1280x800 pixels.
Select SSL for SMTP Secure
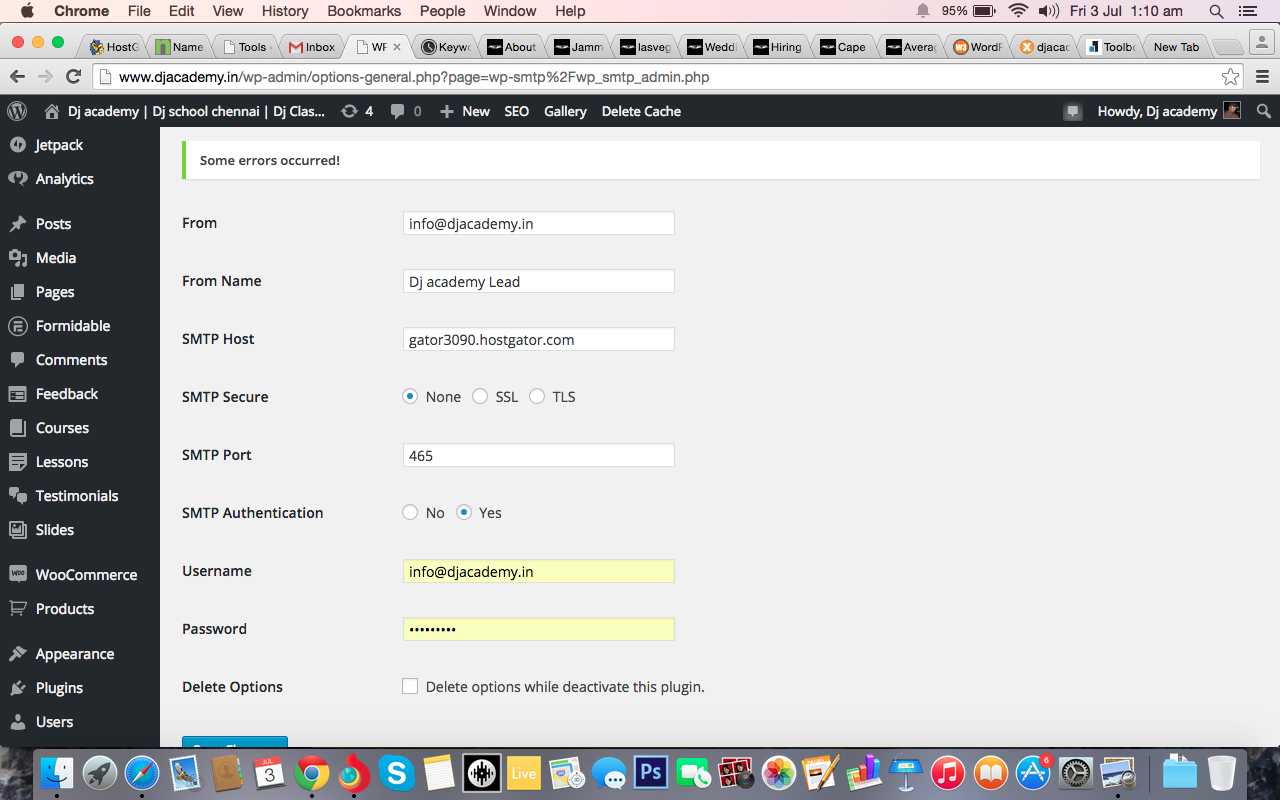pos(480,396)
